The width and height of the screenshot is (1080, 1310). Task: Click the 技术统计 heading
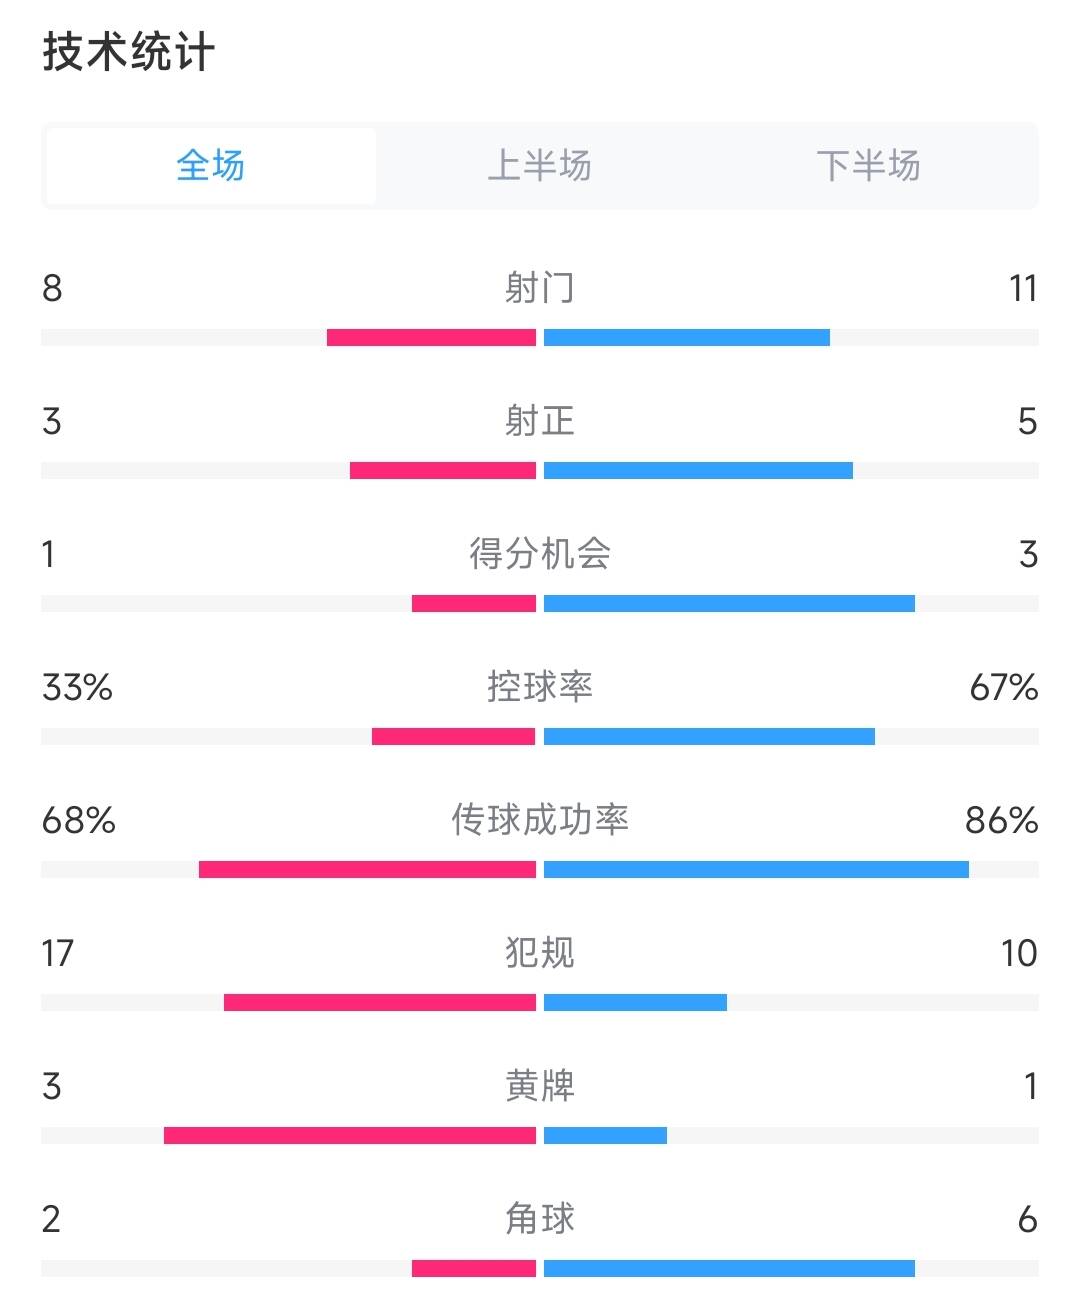(x=129, y=52)
